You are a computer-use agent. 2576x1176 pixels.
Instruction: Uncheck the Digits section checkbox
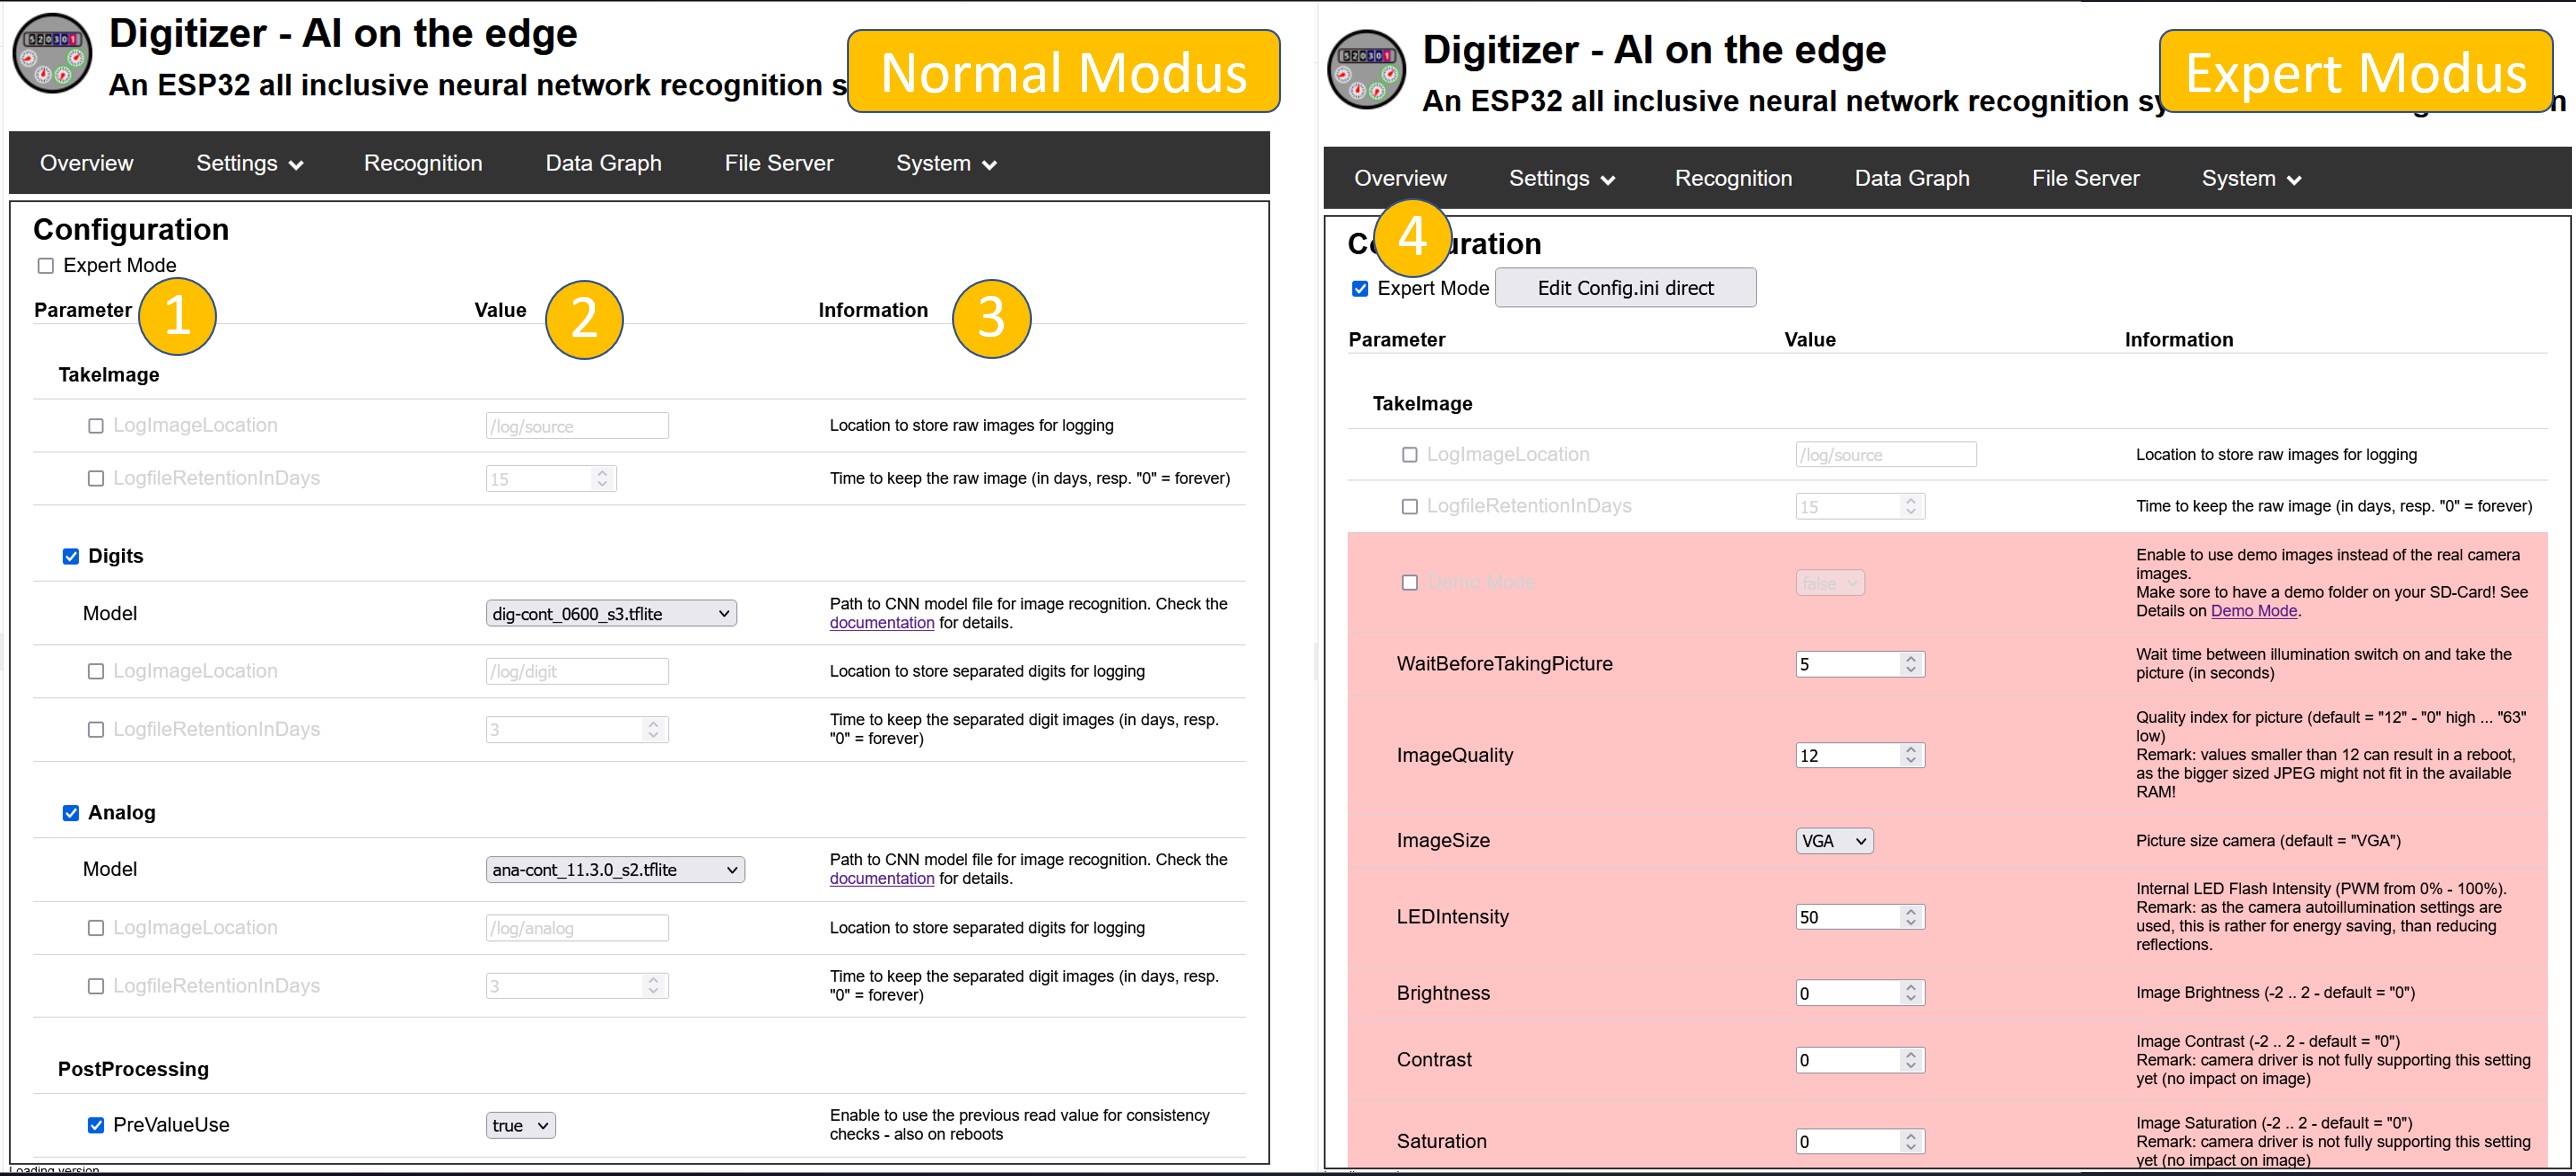[x=71, y=557]
